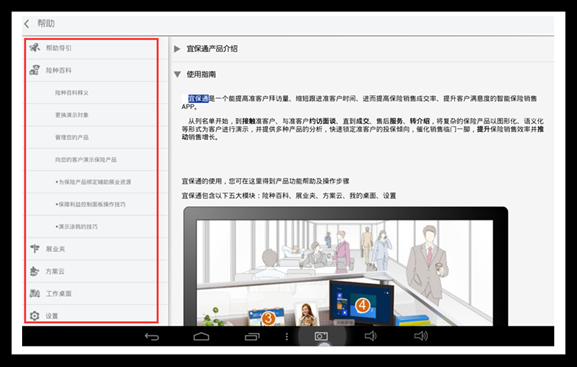Tap the screenshot camera icon in navigation bar
This screenshot has width=577, height=367.
tap(321, 336)
